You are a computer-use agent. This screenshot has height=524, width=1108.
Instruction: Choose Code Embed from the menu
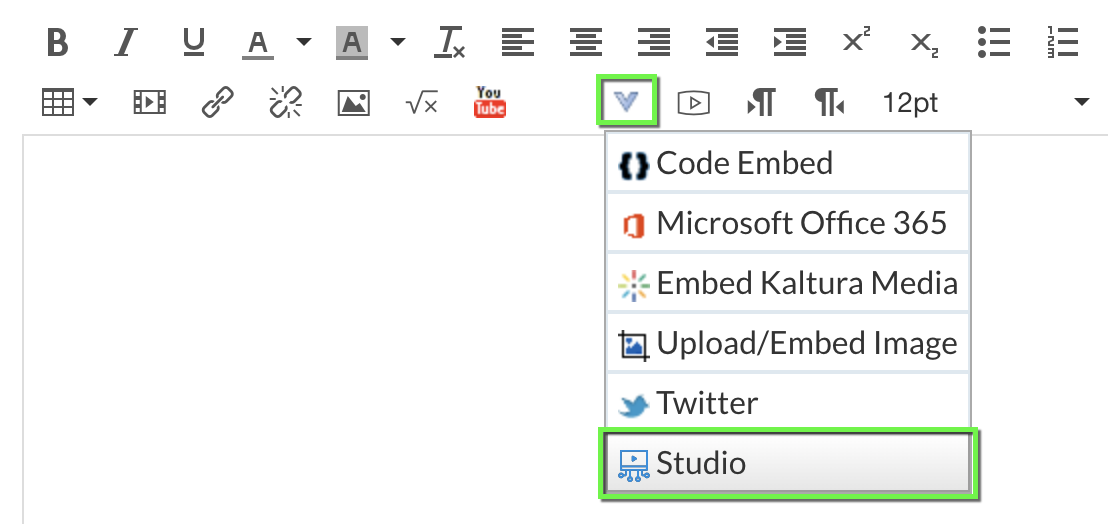(788, 163)
